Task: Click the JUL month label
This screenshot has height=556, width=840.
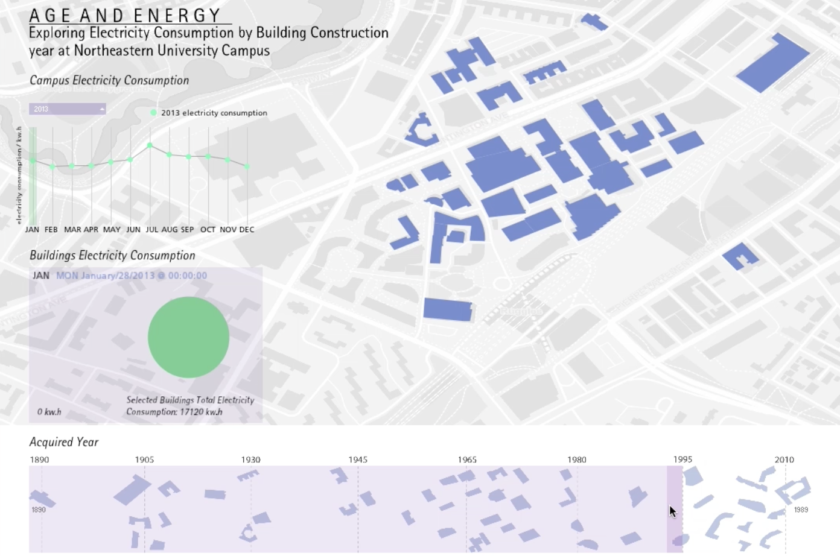Action: 152,229
